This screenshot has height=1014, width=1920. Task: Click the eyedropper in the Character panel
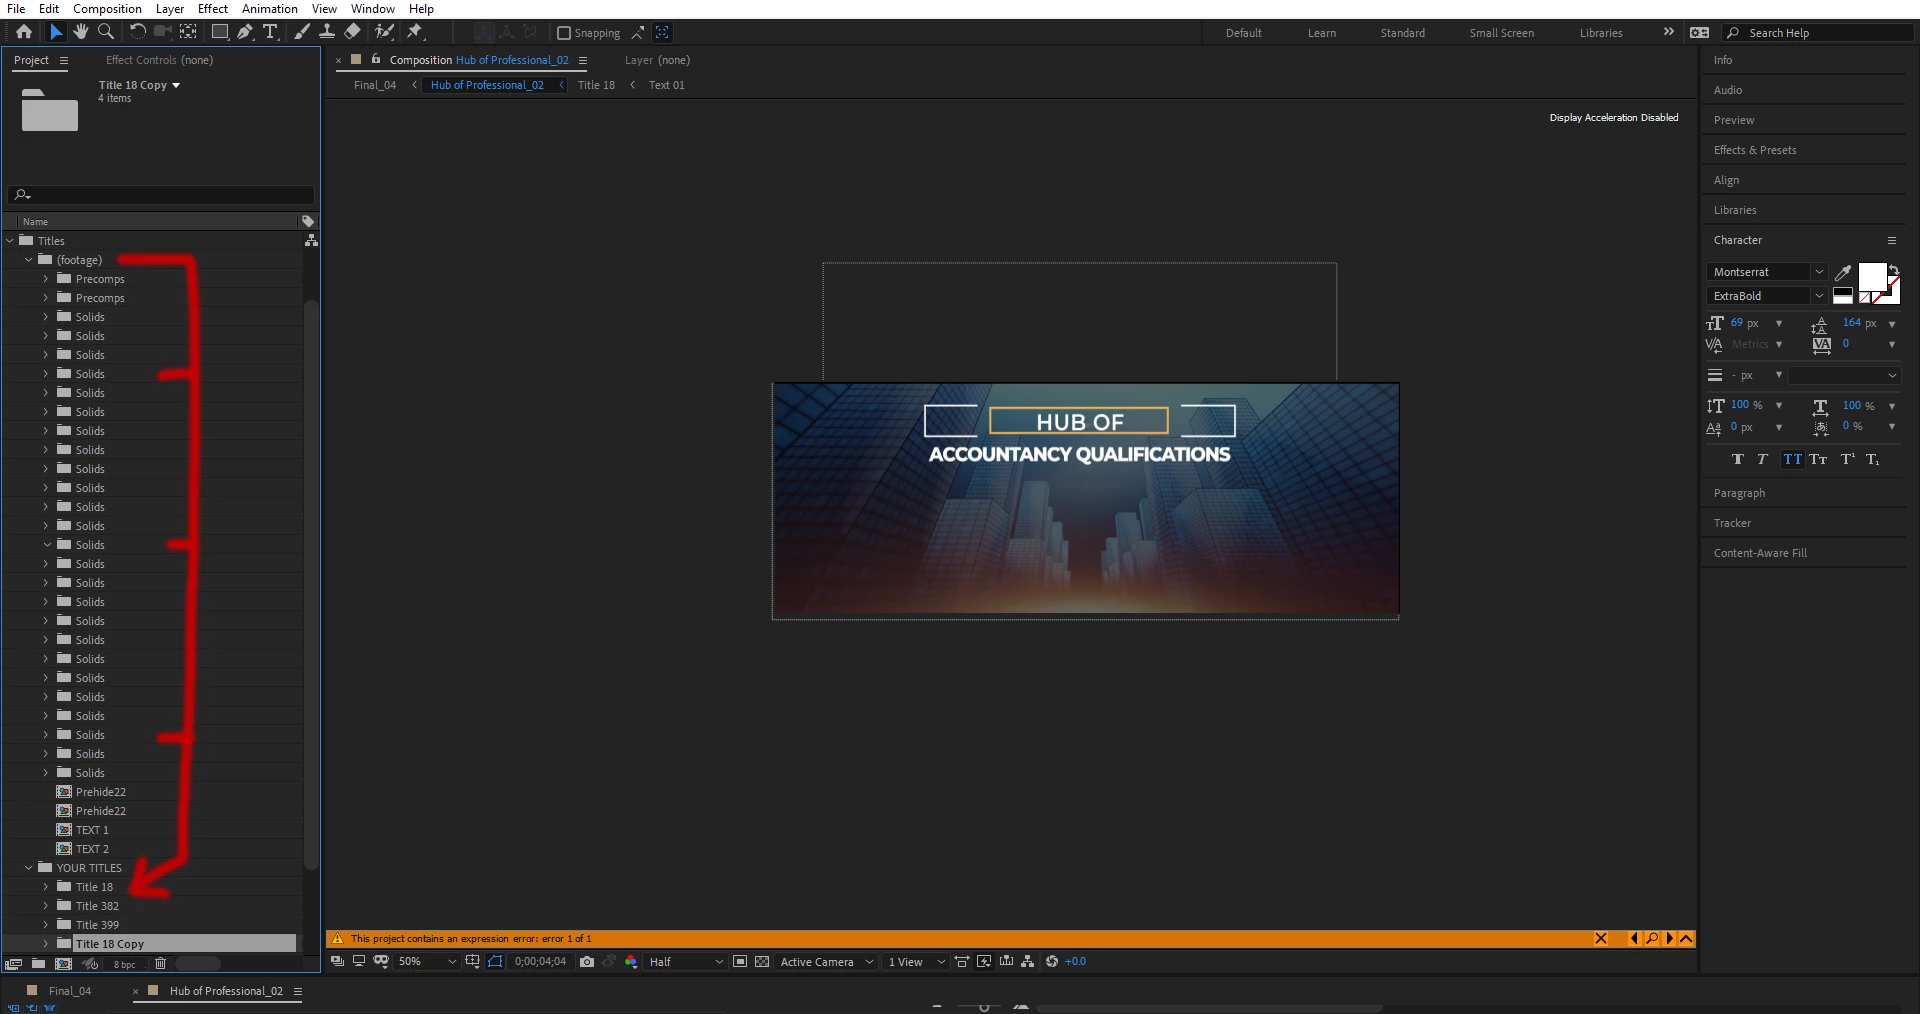1843,272
